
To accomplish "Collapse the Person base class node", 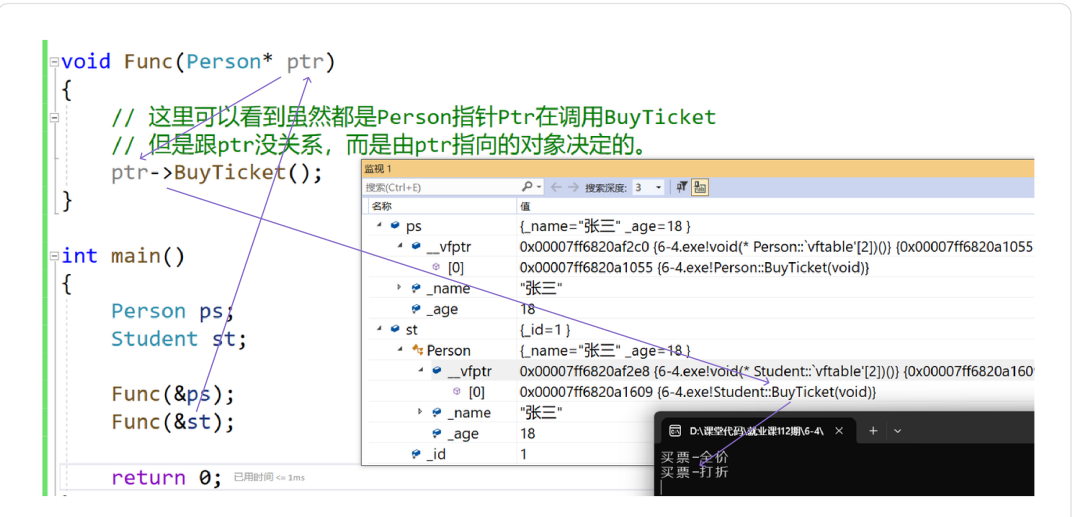I will coord(400,350).
